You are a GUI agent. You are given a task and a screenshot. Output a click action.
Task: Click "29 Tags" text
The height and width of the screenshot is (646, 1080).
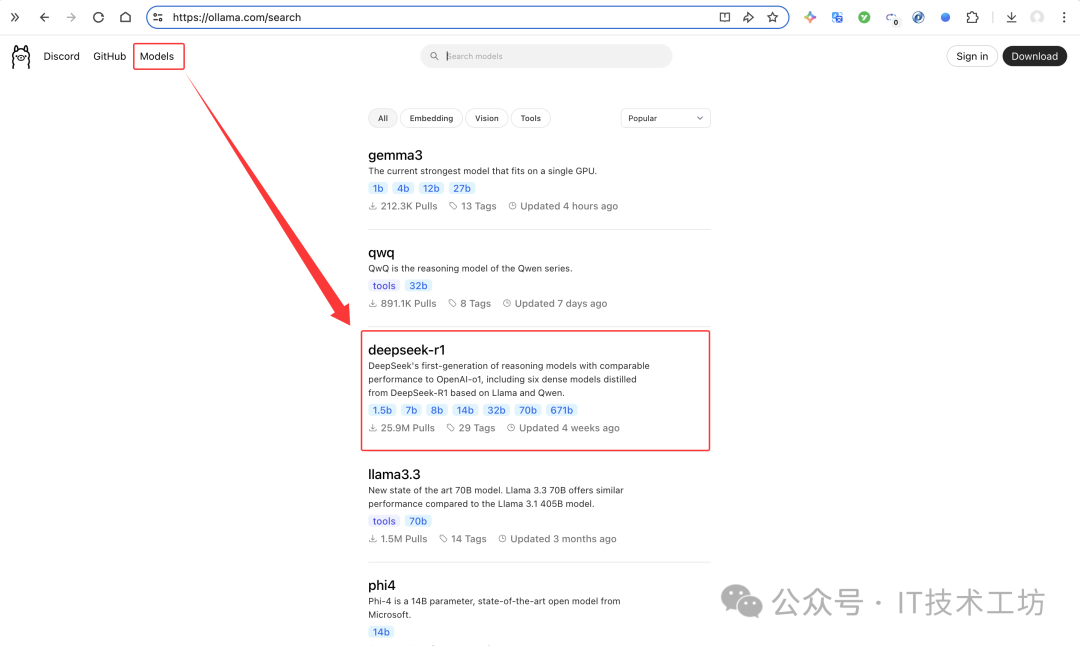[x=477, y=428]
